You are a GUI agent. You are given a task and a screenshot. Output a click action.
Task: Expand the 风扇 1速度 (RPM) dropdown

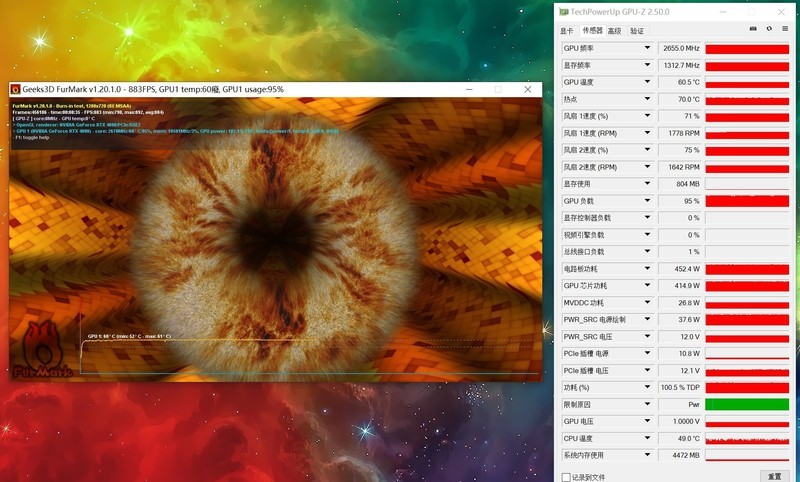coord(647,133)
